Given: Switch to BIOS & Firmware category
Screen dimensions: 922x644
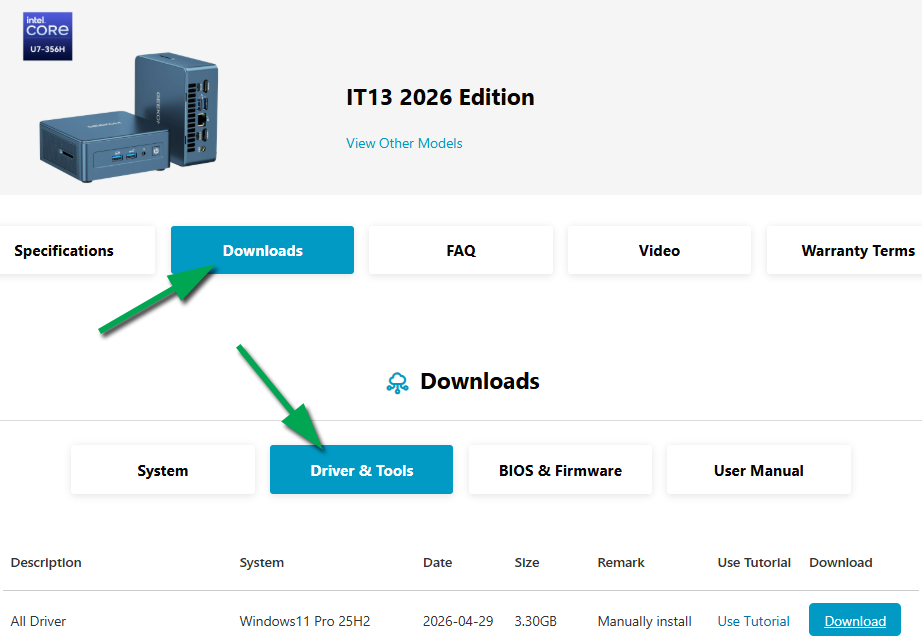Looking at the screenshot, I should (560, 470).
